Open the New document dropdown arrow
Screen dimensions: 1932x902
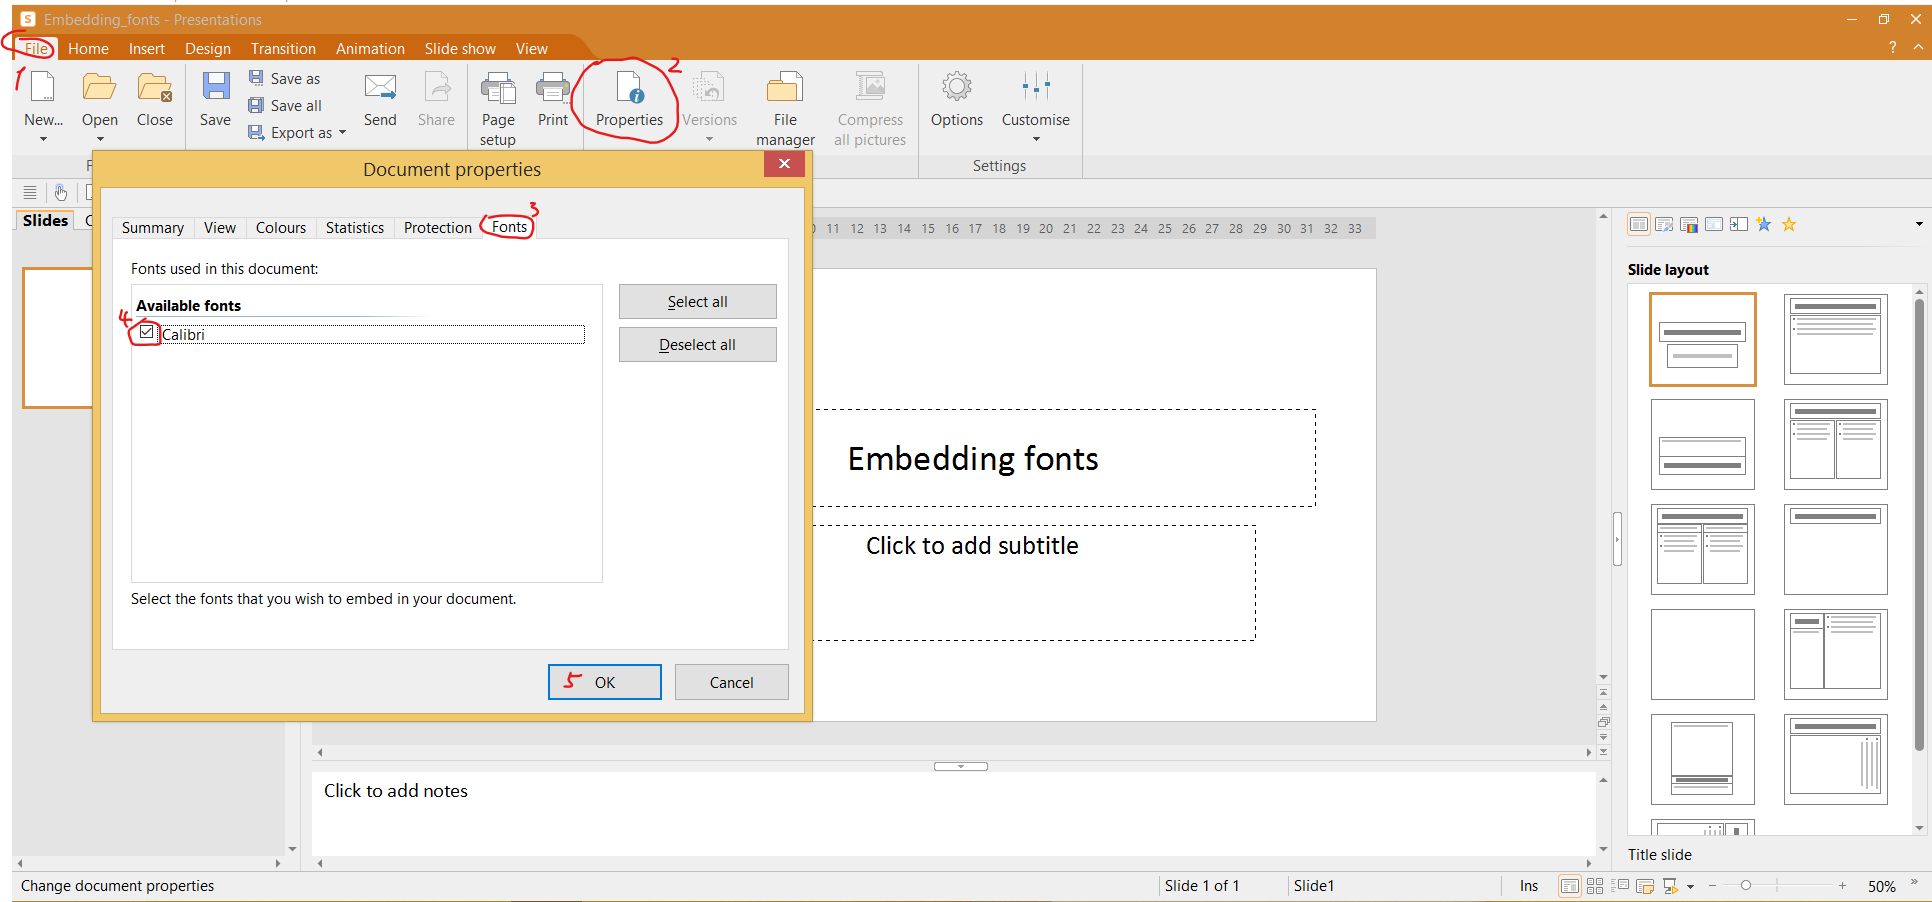point(43,139)
